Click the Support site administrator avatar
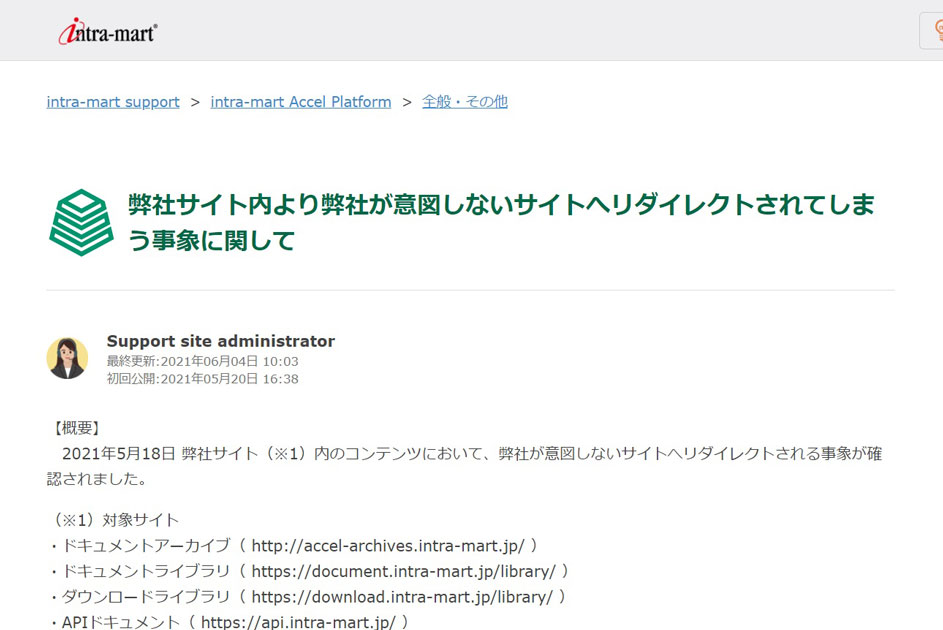The height and width of the screenshot is (630, 943). pos(67,358)
